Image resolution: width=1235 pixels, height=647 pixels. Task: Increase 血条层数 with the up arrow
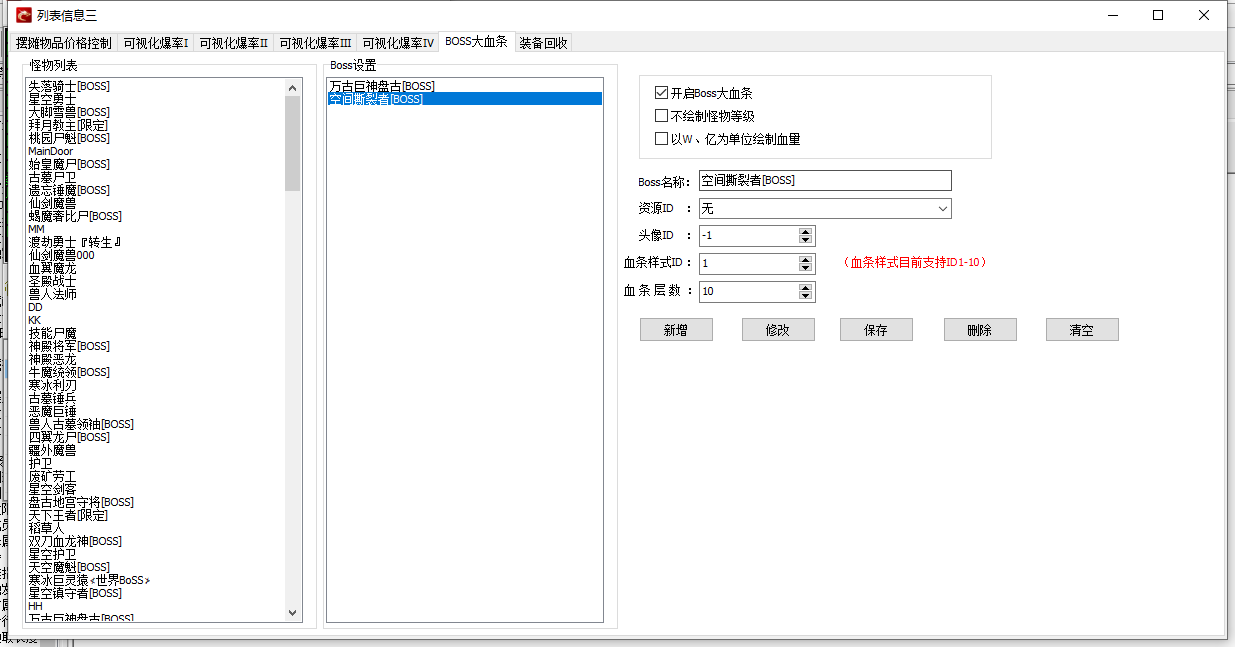tap(806, 287)
